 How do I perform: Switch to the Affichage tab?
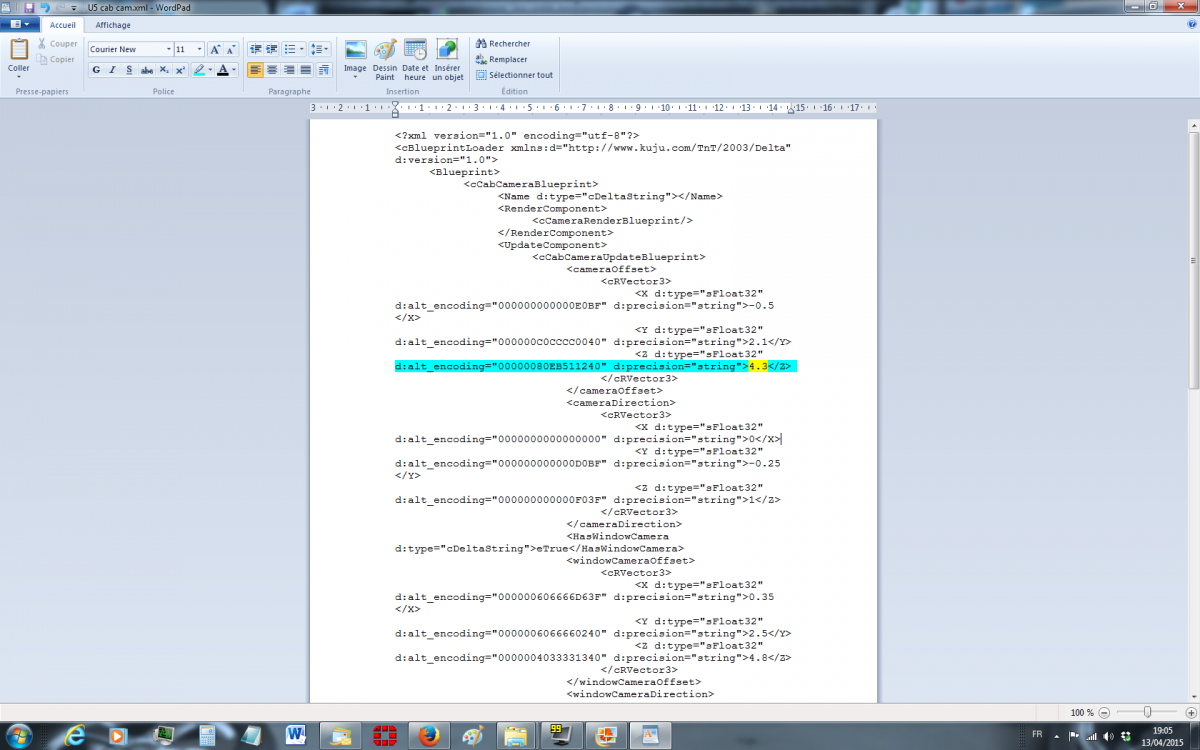point(113,25)
